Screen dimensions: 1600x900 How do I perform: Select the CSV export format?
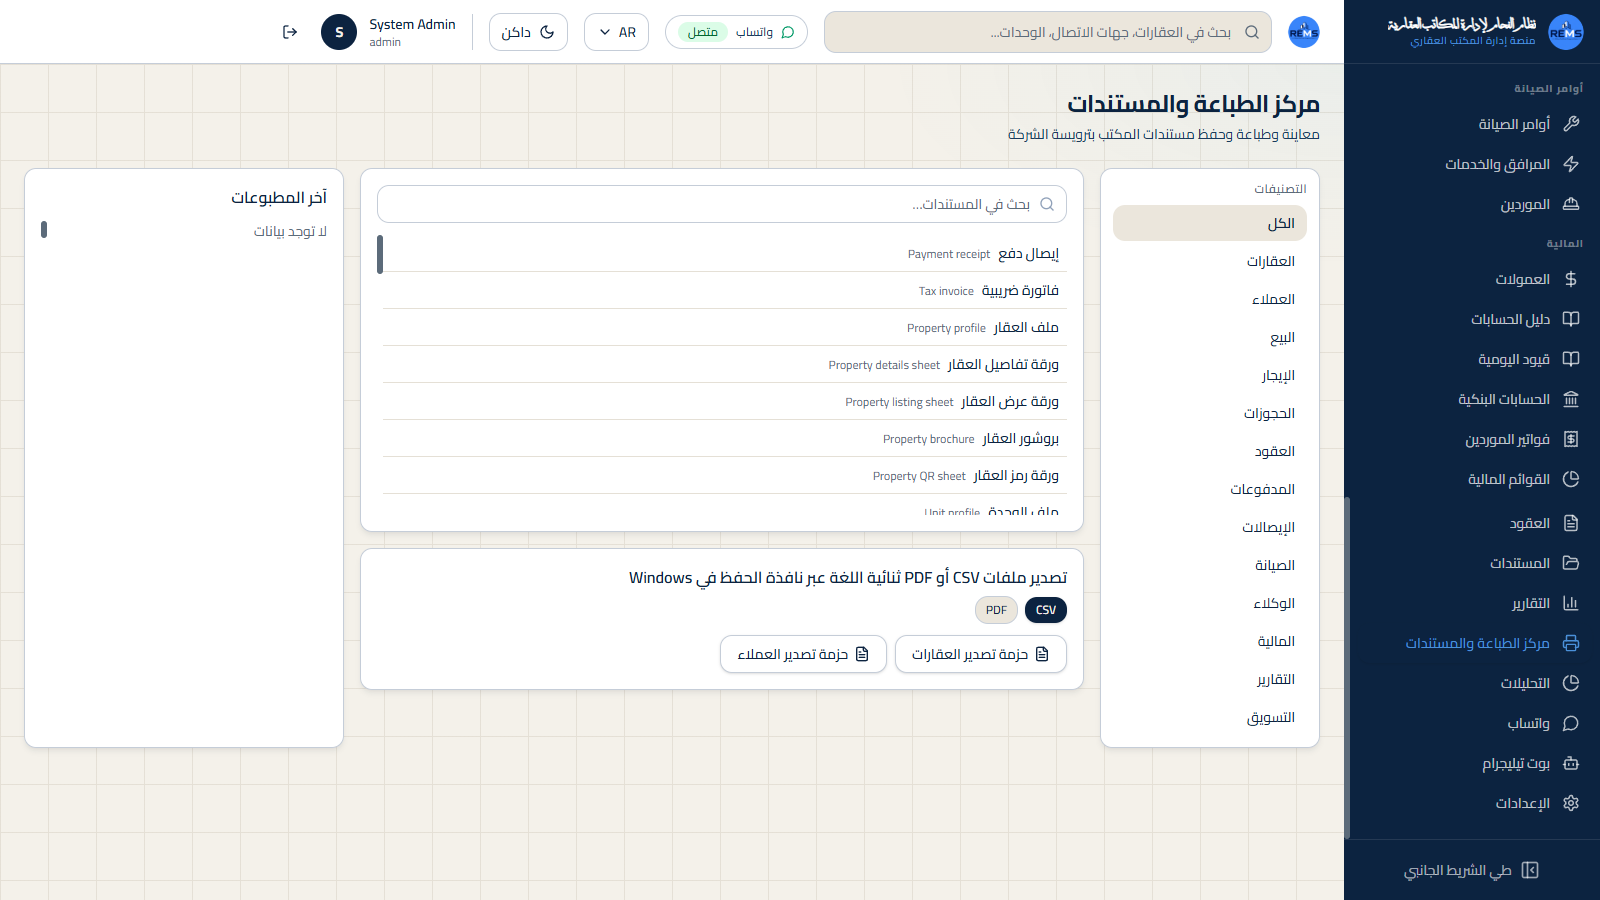1046,610
